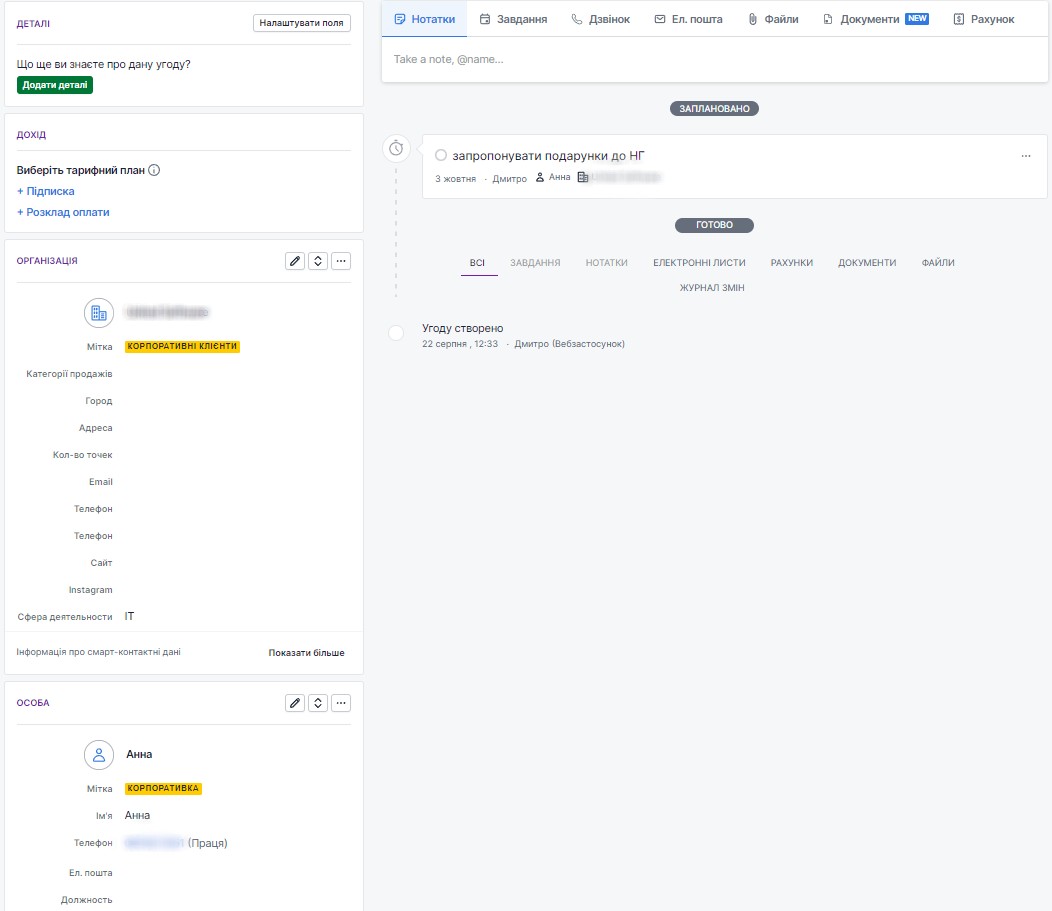Image resolution: width=1052 pixels, height=911 pixels.
Task: Filter history by НОТАТКИ
Action: coord(607,263)
